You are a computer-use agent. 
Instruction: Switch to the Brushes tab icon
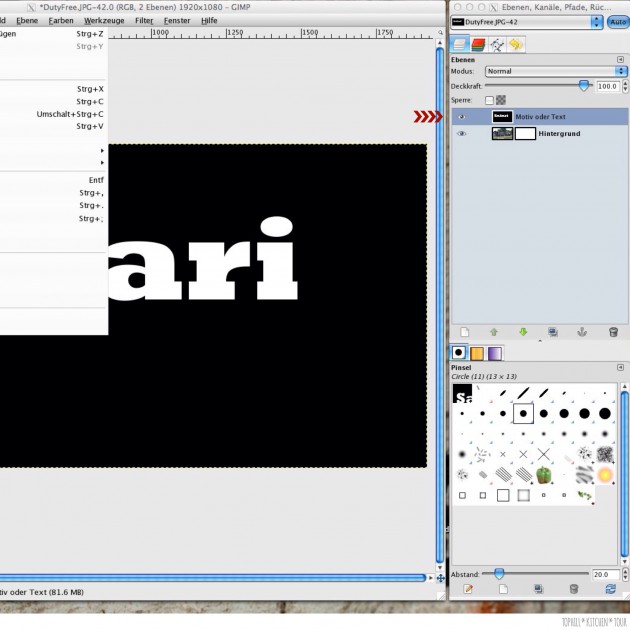[x=459, y=353]
